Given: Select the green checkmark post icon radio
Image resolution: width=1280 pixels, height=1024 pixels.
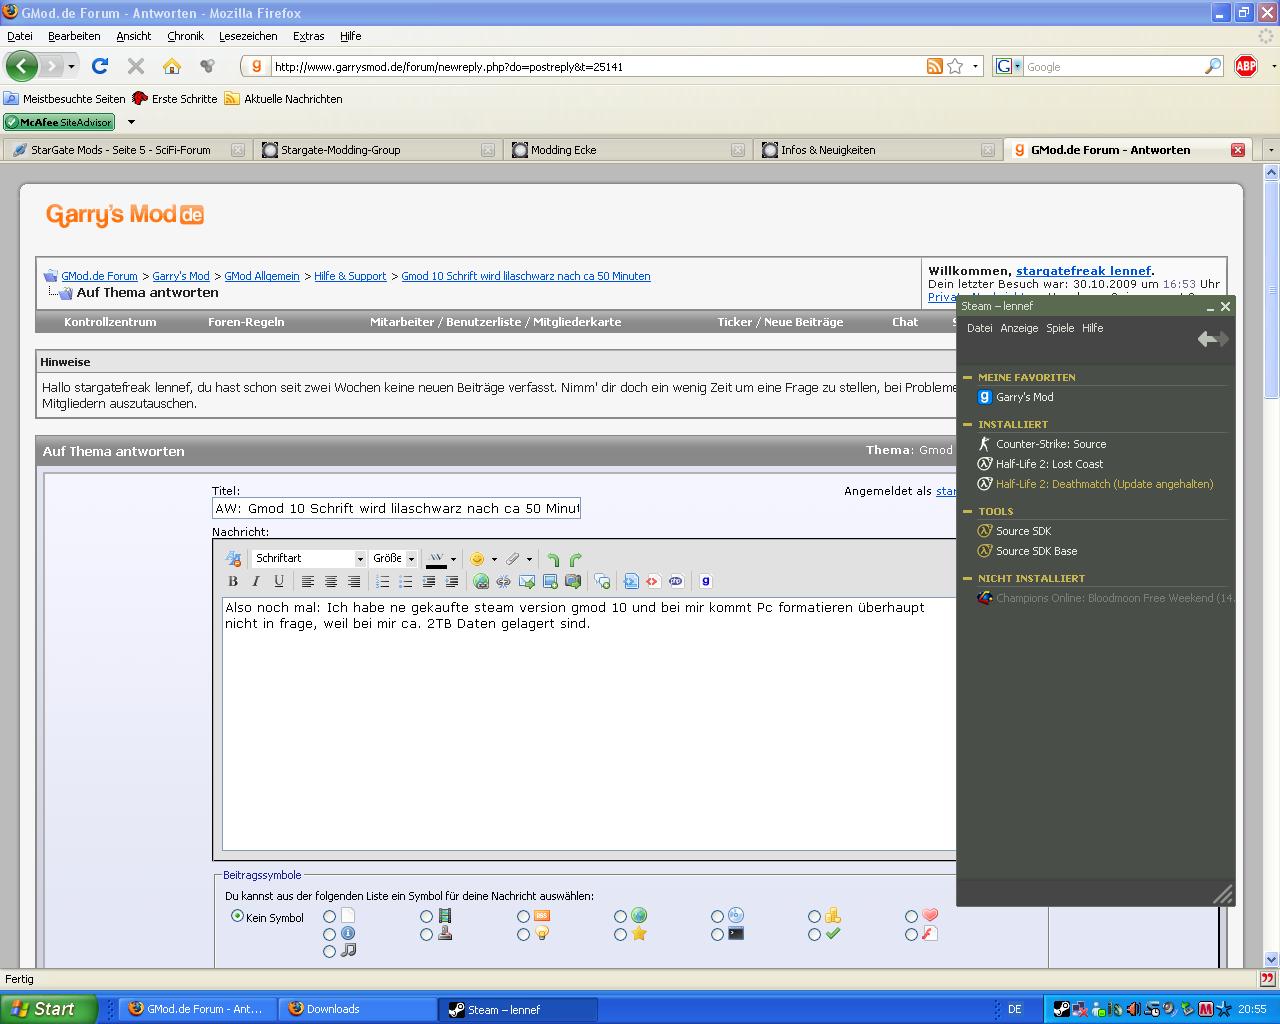Looking at the screenshot, I should click(x=814, y=934).
